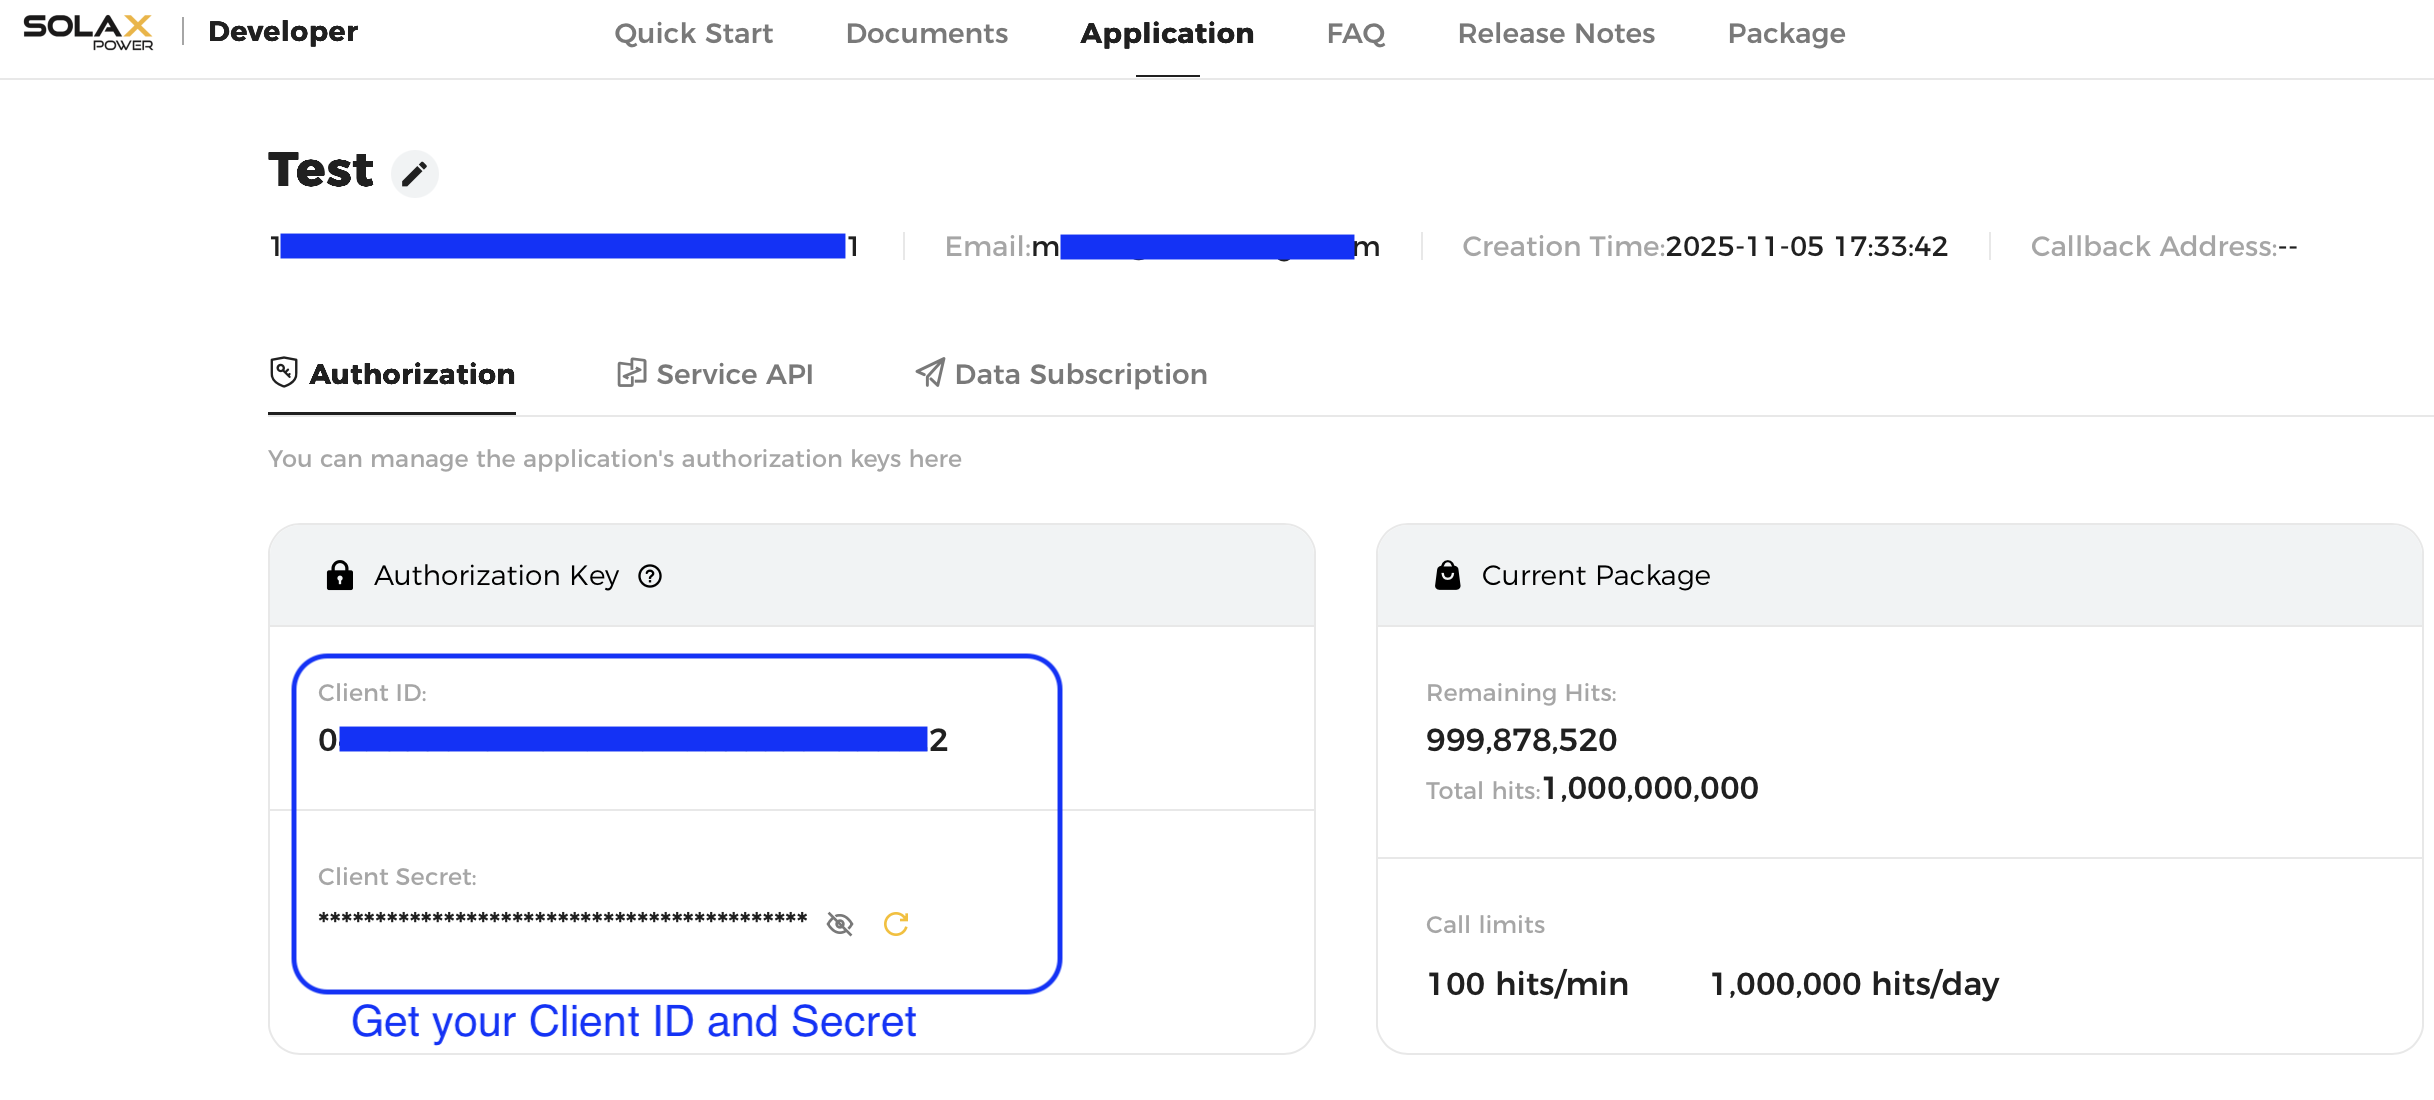Click the Developer header text
Viewport: 2434px width, 1100px height.
click(283, 32)
